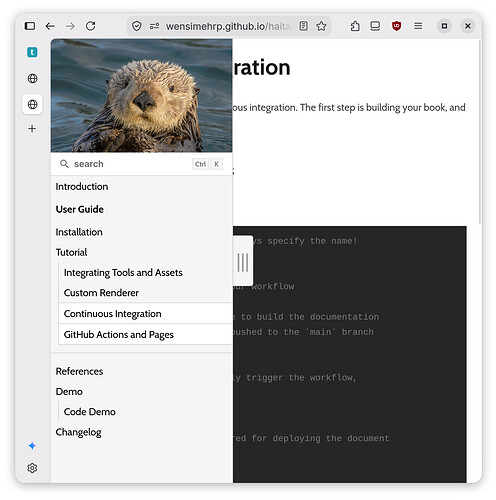Viewport: 496px width, 500px height.
Task: Open the Code Demo page
Action: tap(90, 412)
